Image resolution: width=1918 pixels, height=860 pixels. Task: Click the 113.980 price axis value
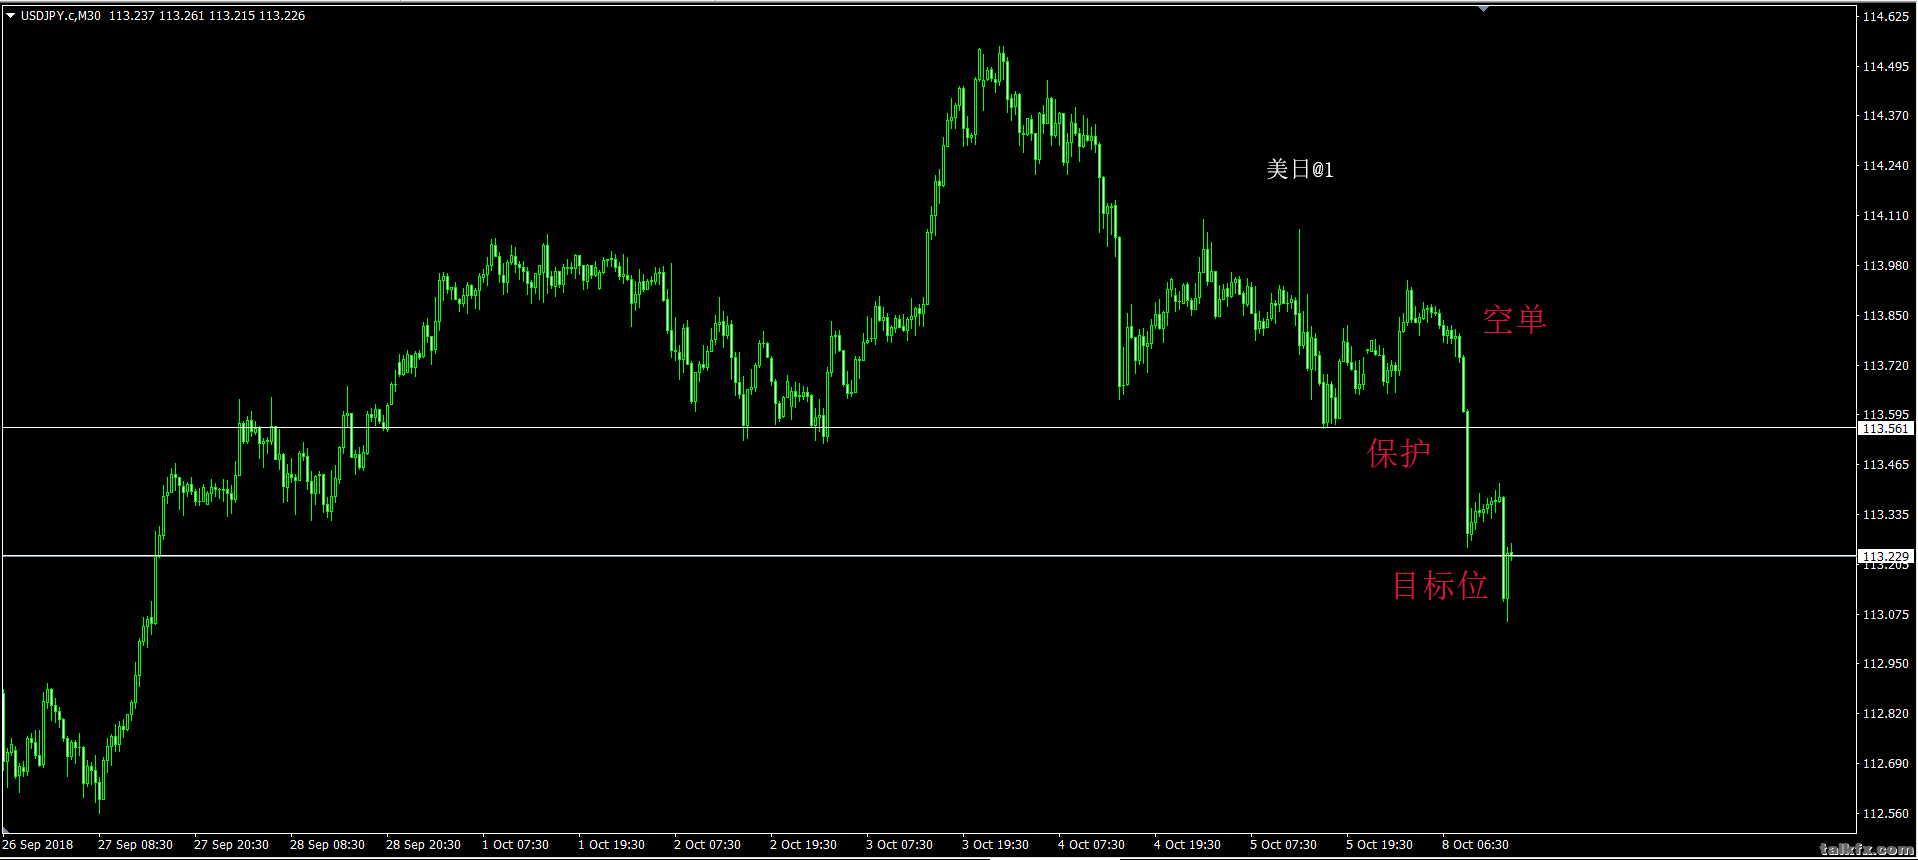(1886, 266)
